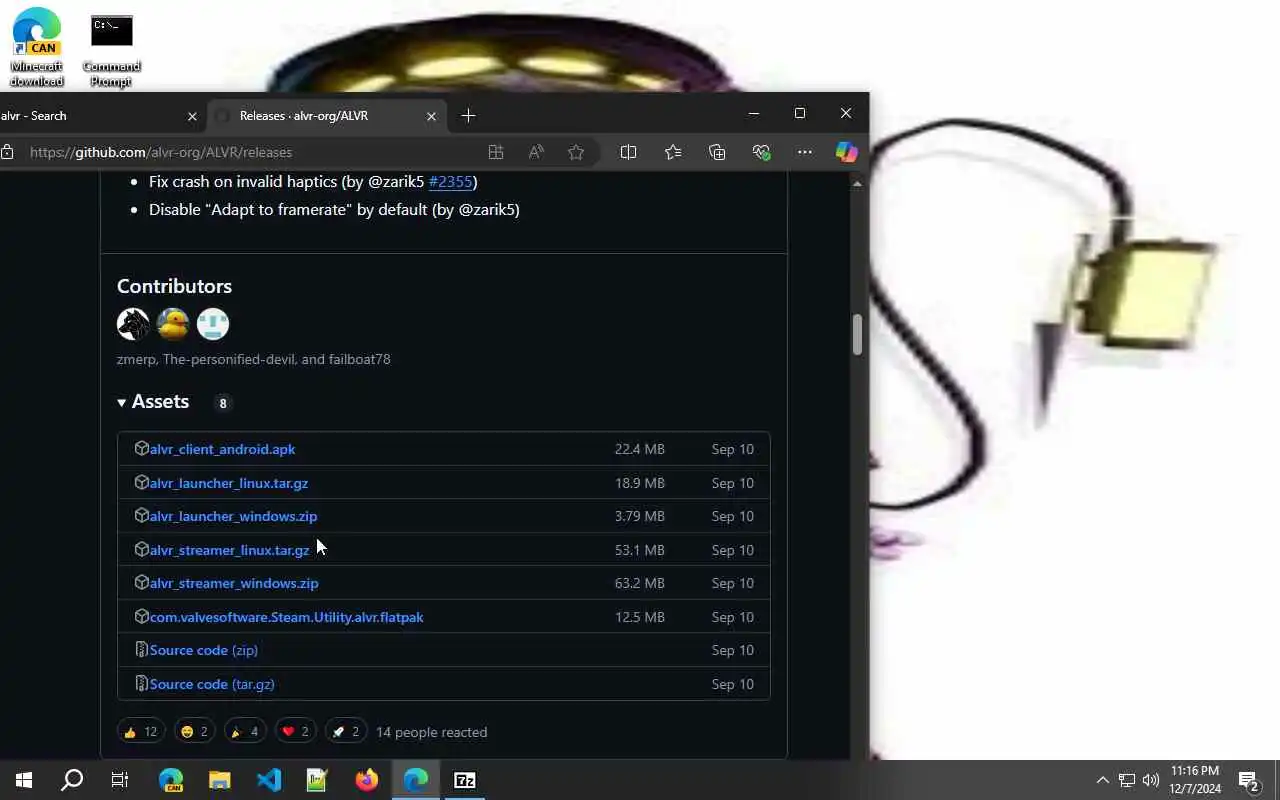Open File Explorer from taskbar
Screen dimensions: 1280x800
click(219, 780)
